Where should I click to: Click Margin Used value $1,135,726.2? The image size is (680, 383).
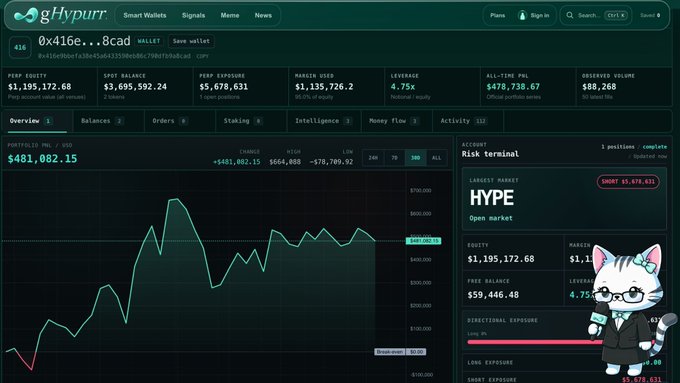[324, 87]
